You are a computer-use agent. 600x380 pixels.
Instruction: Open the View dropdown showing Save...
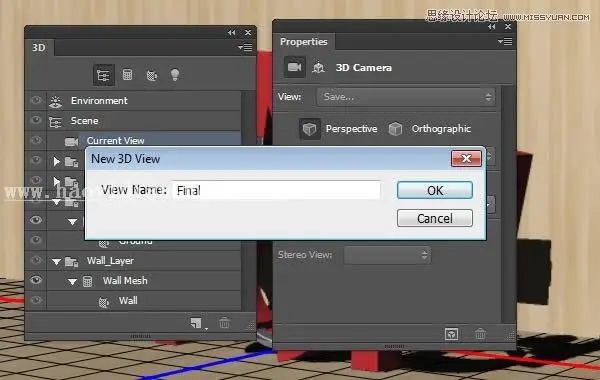(x=406, y=97)
